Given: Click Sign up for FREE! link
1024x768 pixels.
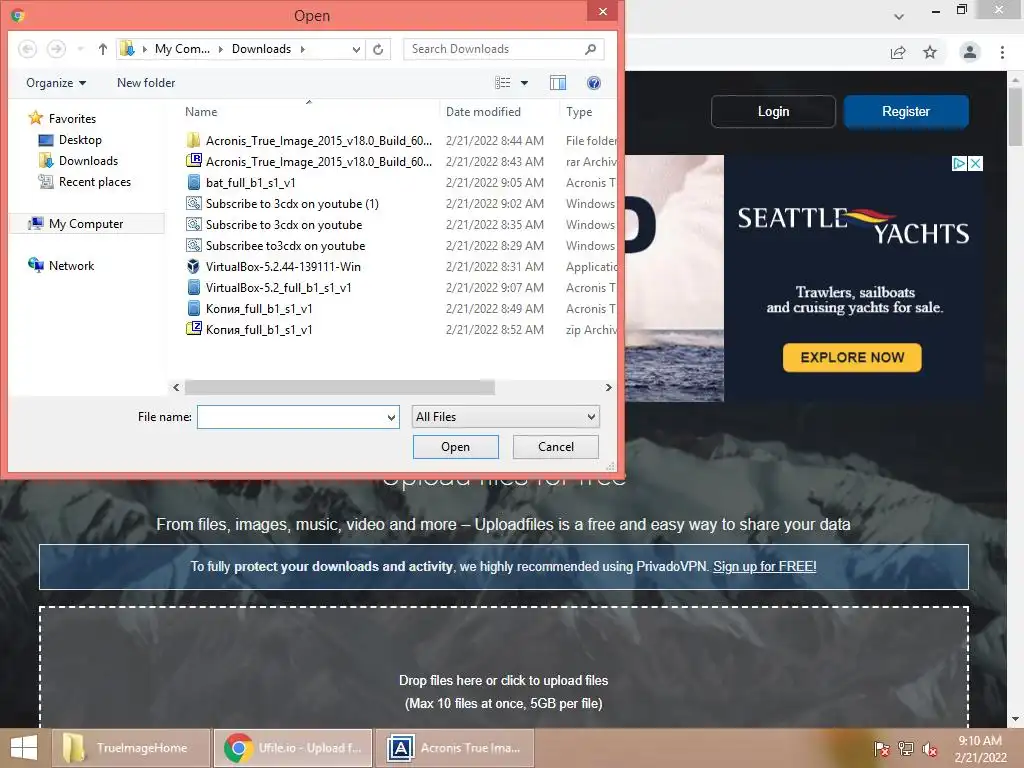Looking at the screenshot, I should (765, 566).
